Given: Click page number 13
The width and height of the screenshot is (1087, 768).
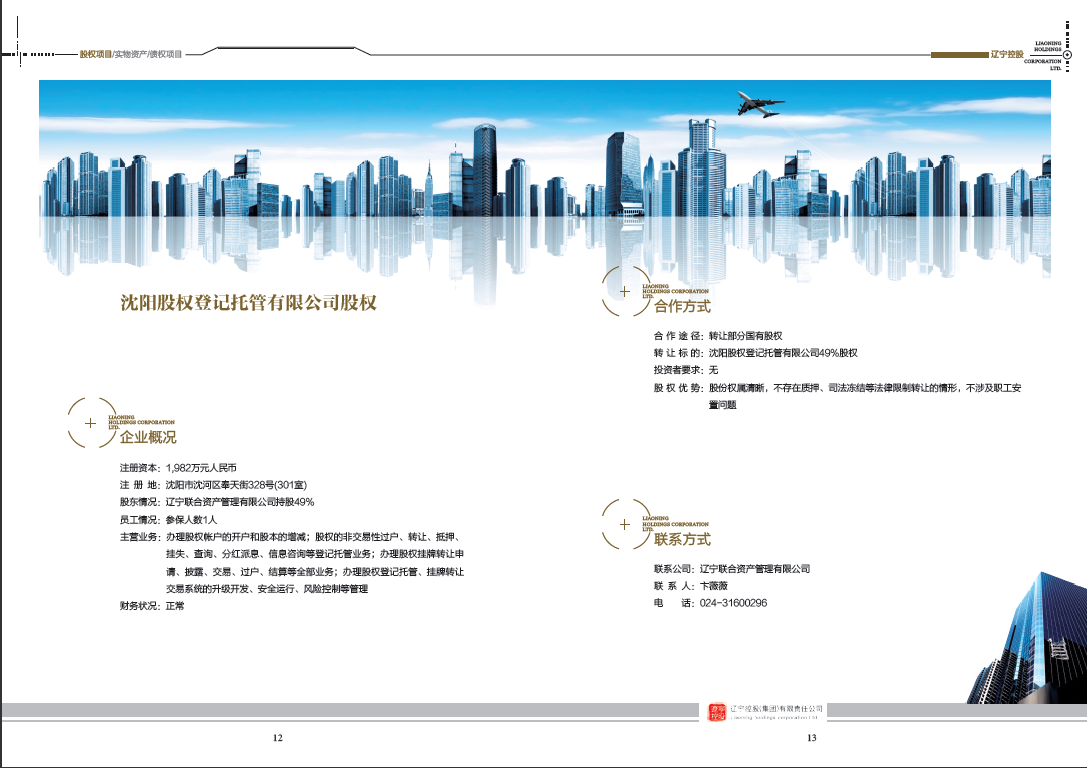Looking at the screenshot, I should [x=811, y=738].
